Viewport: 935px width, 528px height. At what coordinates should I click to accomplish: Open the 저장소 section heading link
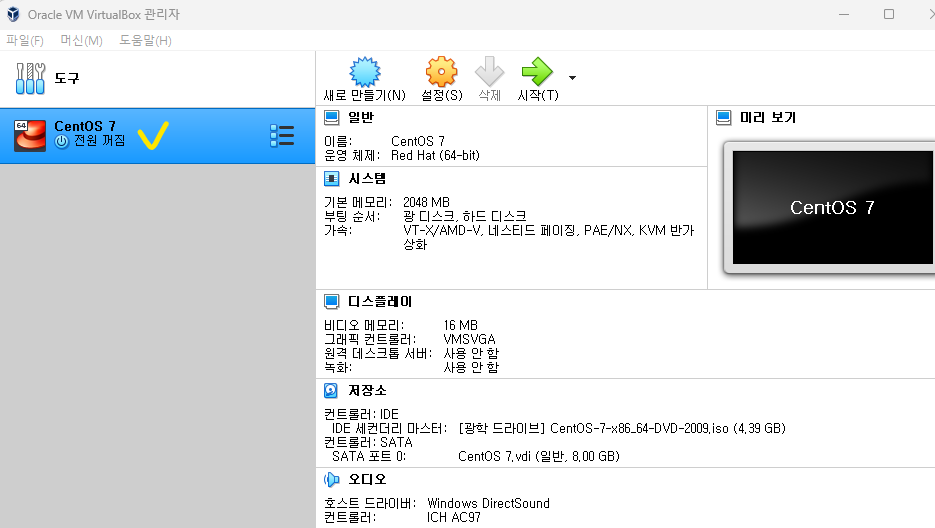[367, 391]
